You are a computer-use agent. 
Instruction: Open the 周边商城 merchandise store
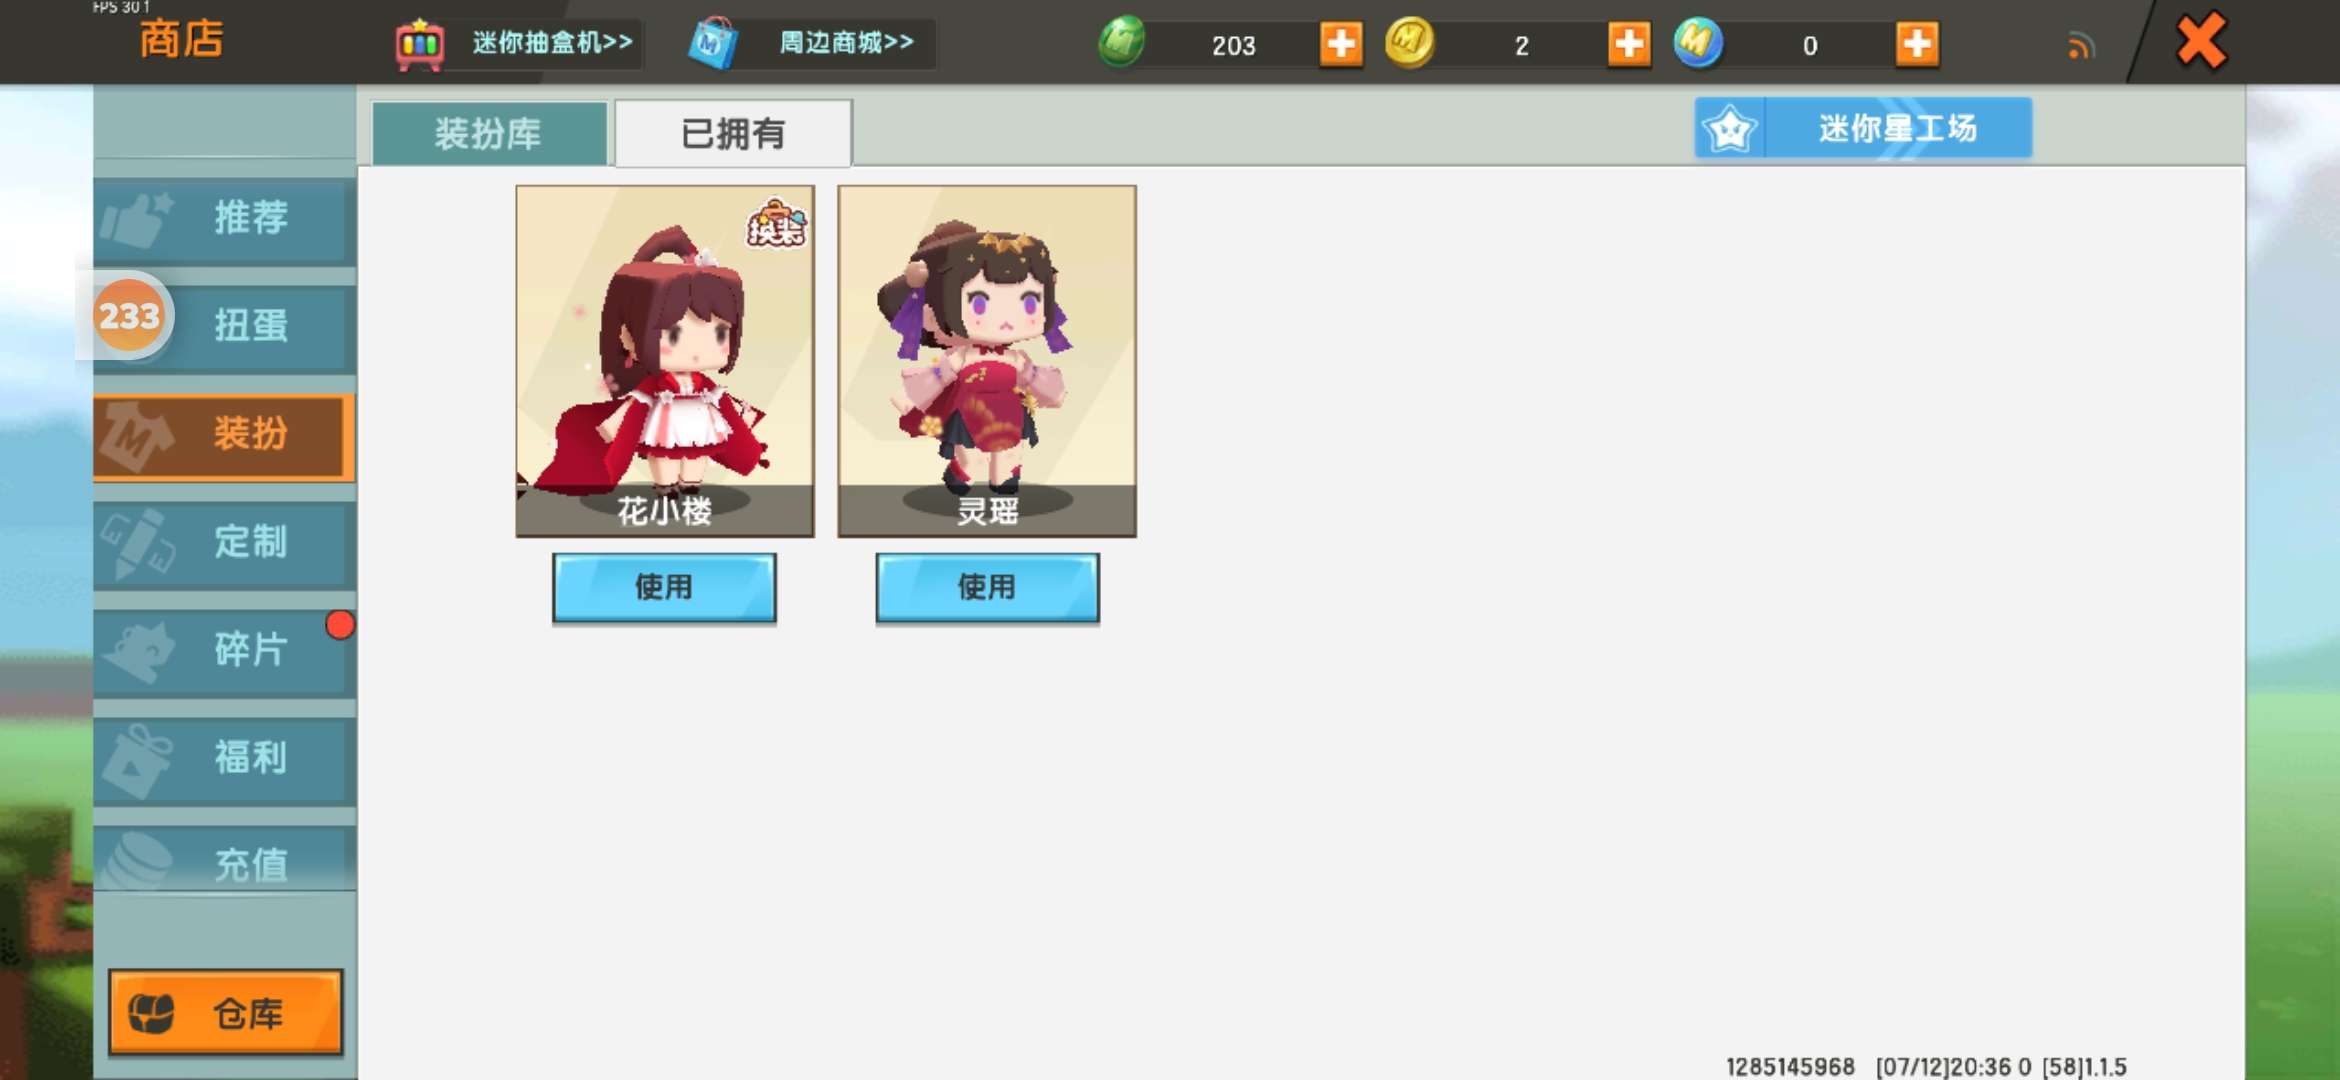point(809,43)
